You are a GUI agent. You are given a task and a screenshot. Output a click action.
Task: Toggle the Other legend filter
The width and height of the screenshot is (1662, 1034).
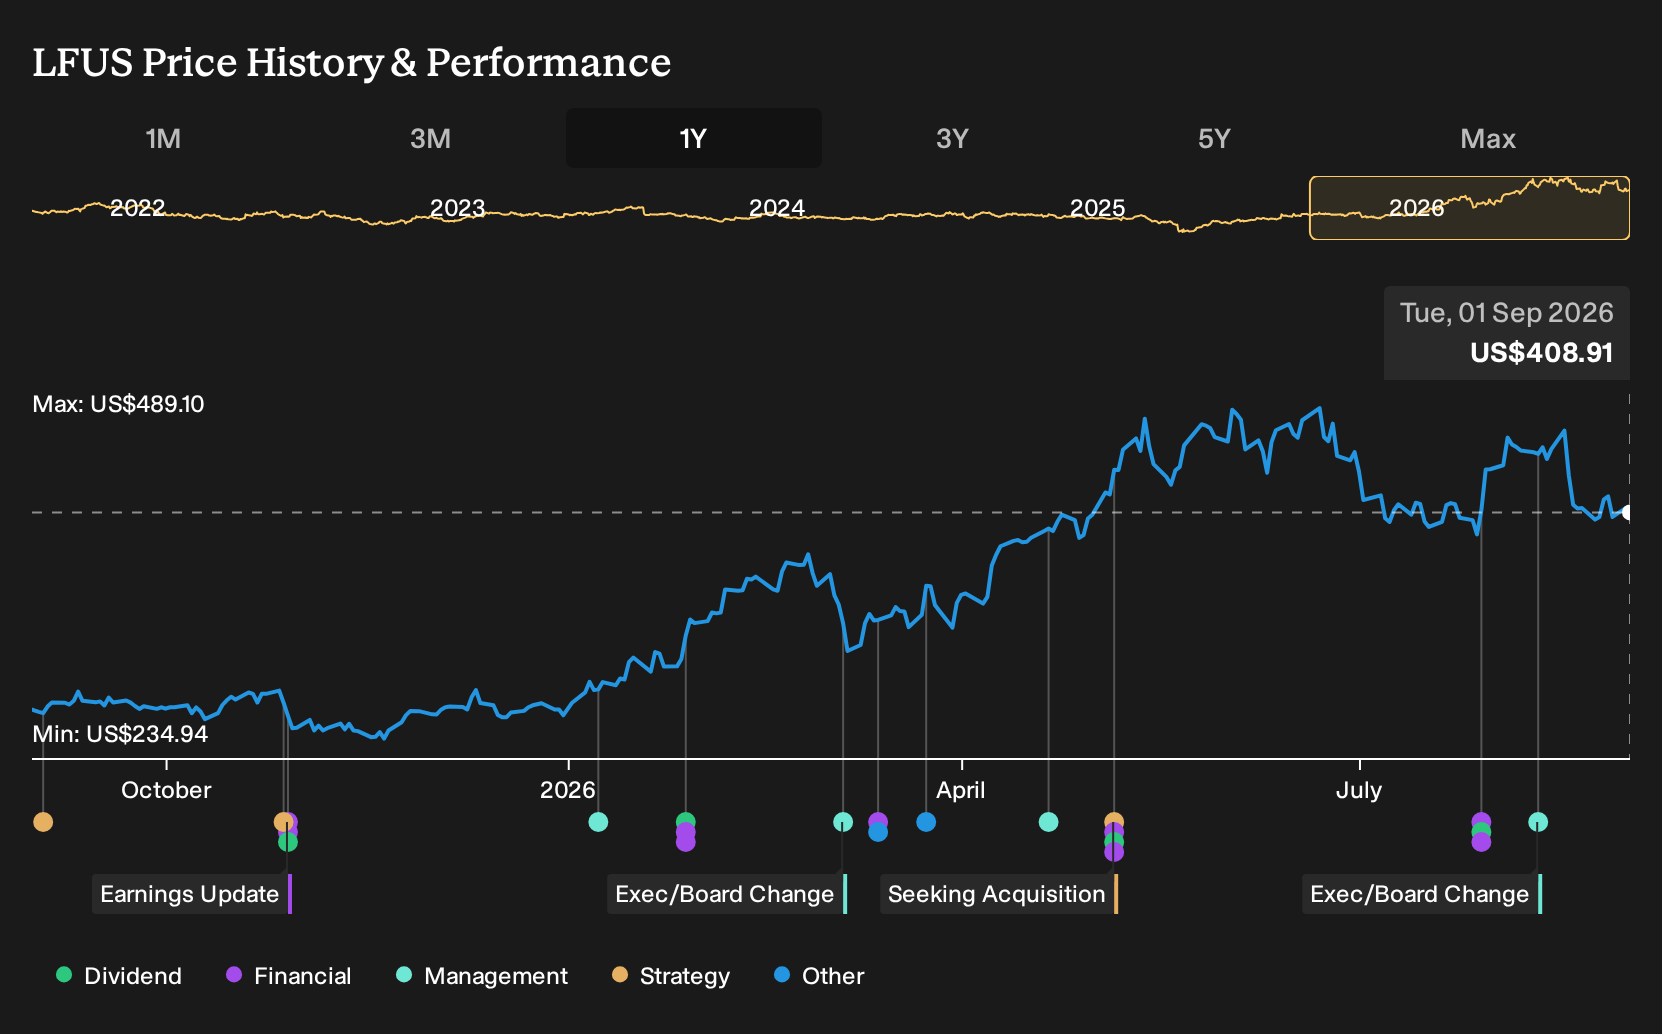[x=819, y=976]
